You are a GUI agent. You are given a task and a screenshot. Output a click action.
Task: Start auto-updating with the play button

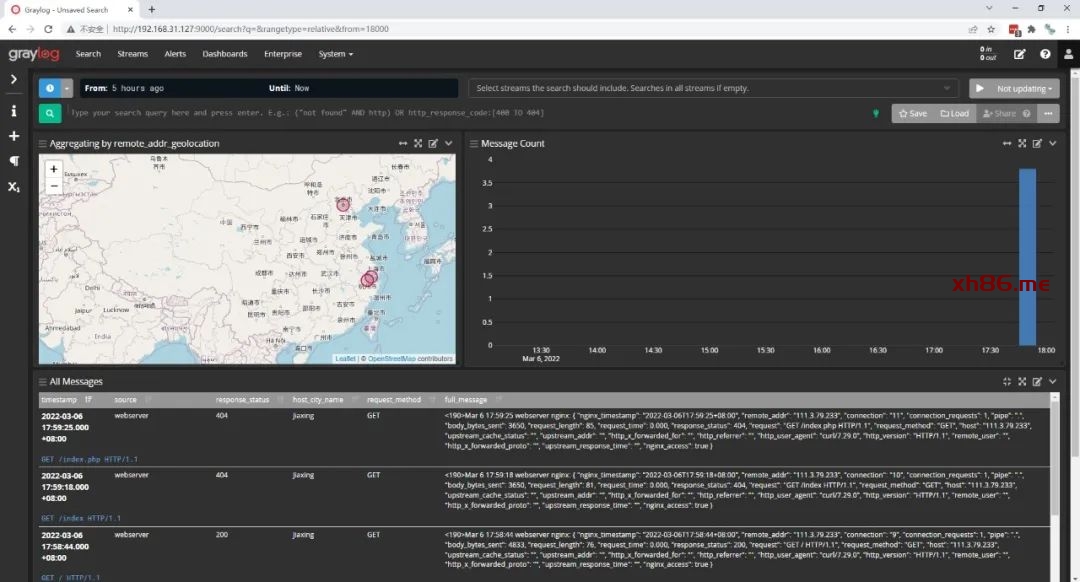point(979,88)
